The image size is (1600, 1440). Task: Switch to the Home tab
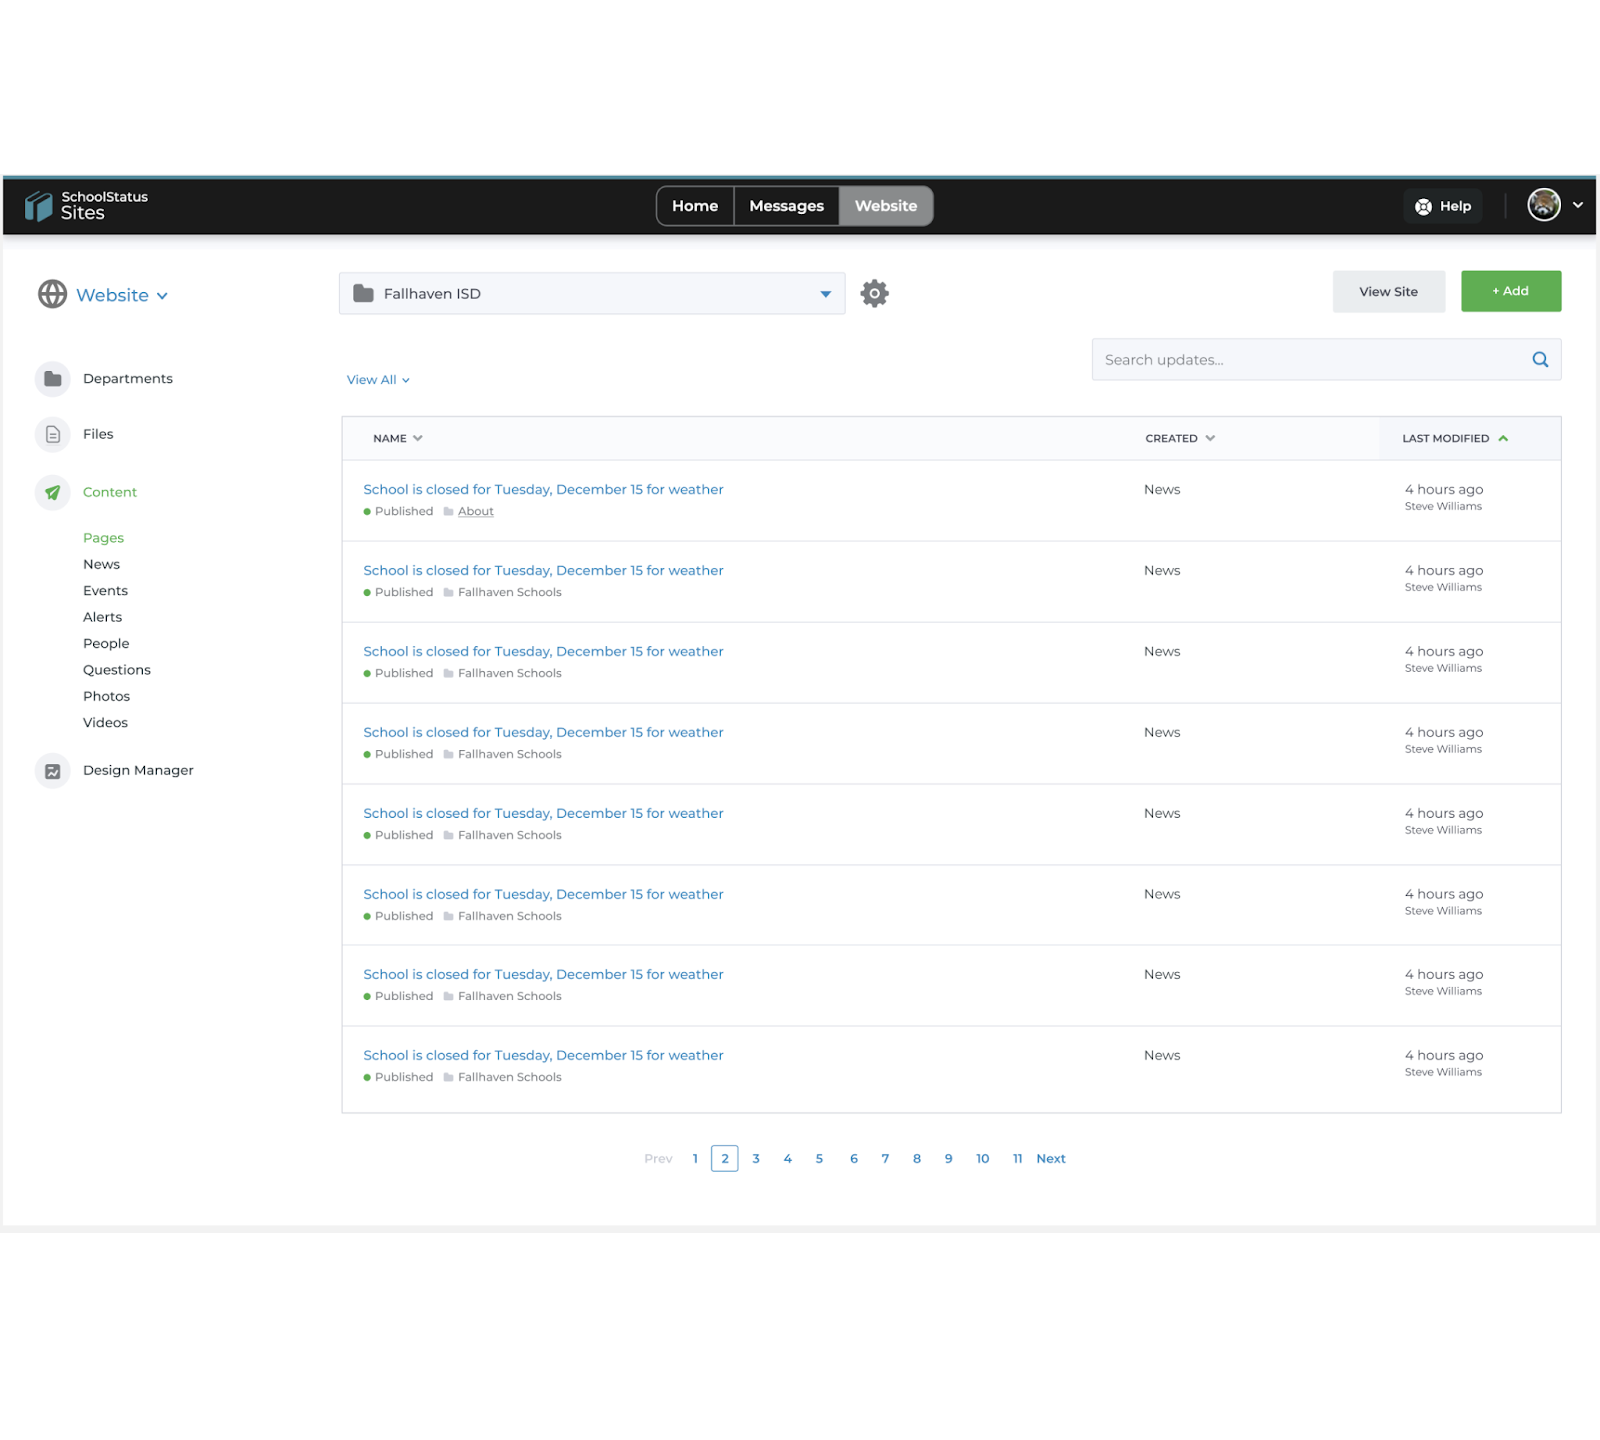tap(695, 205)
